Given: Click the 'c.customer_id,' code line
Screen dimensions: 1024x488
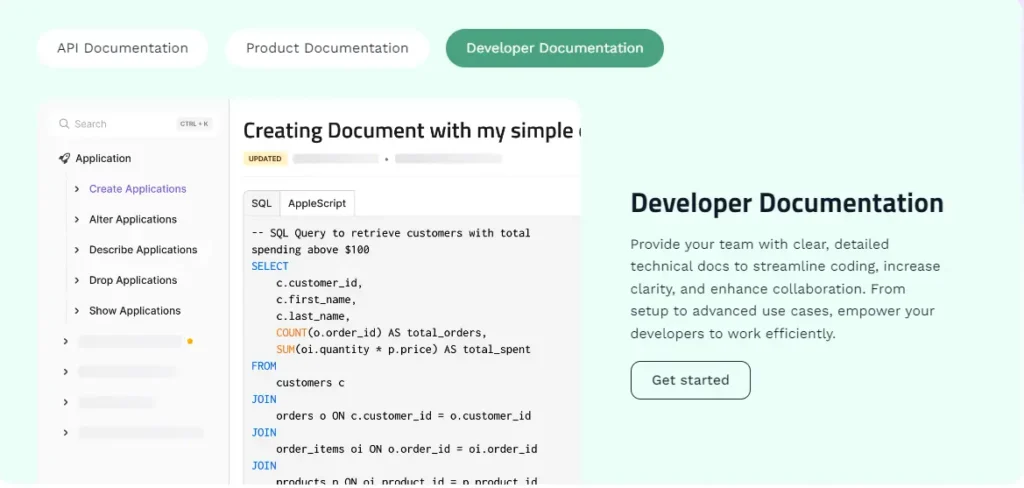Looking at the screenshot, I should tap(319, 284).
